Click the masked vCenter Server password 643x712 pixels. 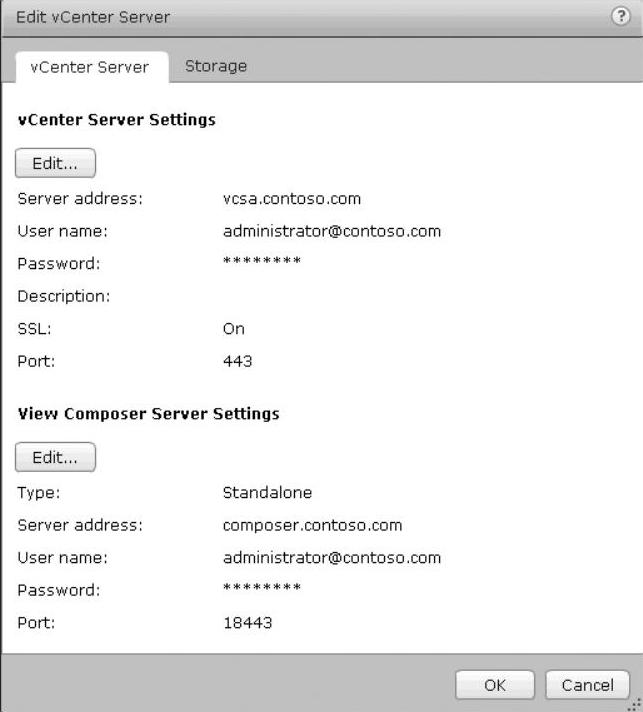[262, 264]
